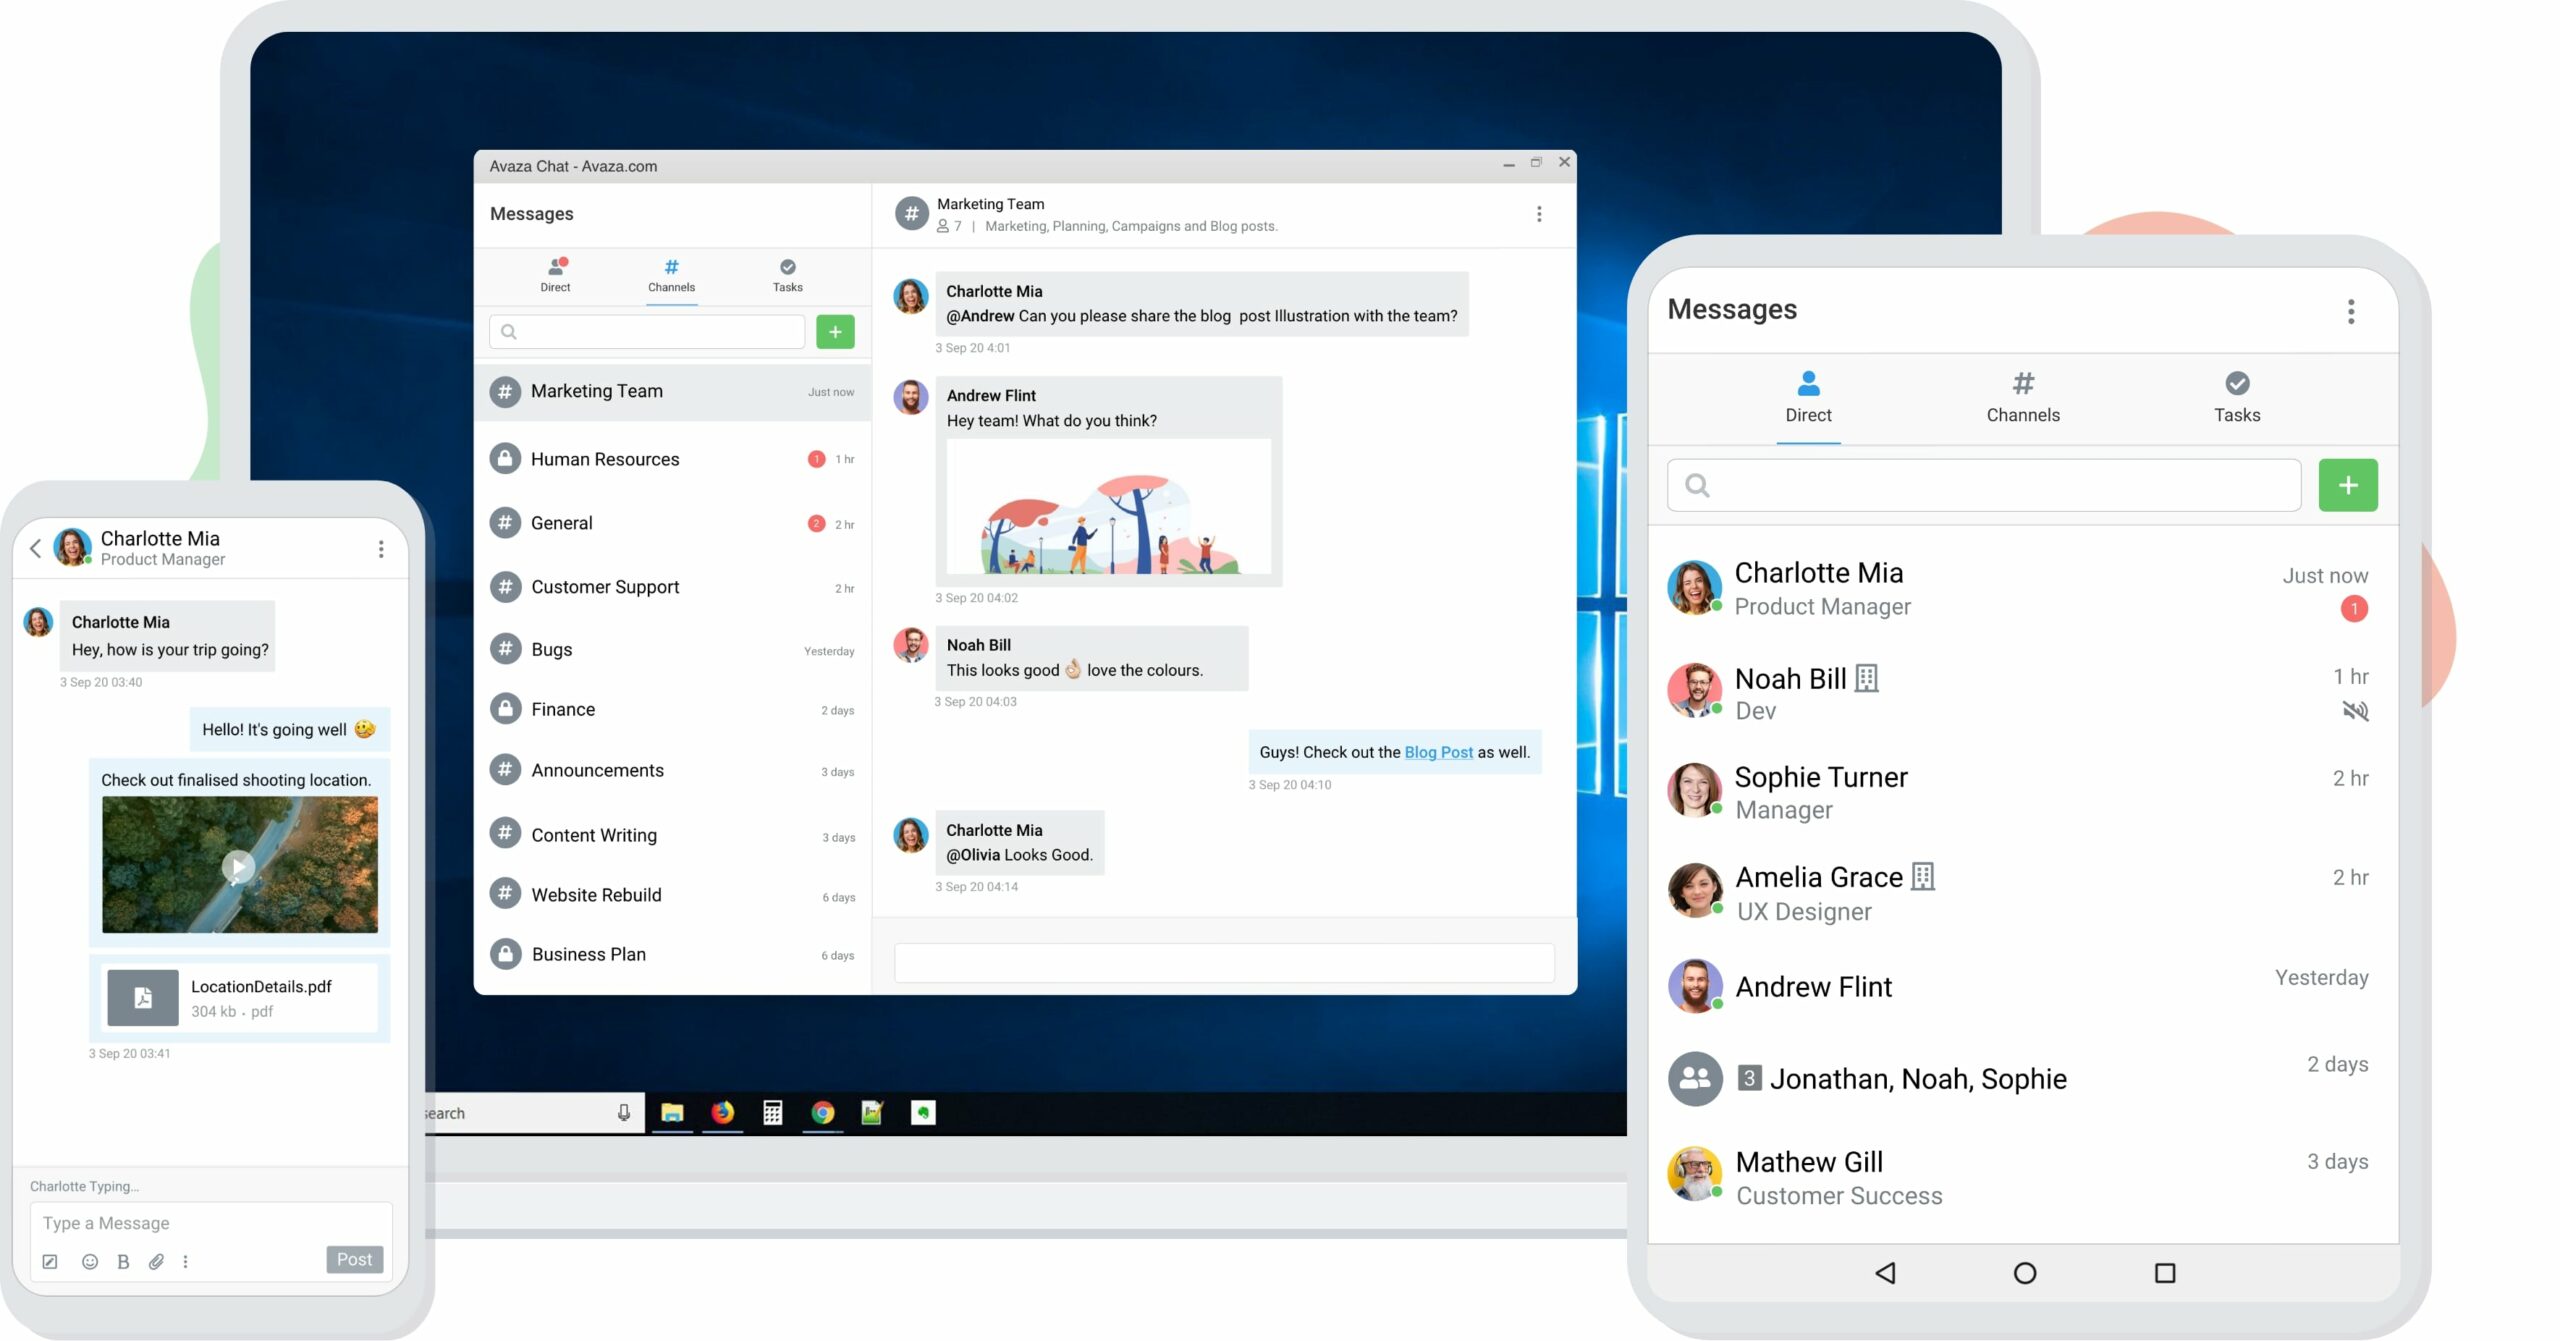This screenshot has width=2560, height=1341.
Task: Click the more options menu icon
Action: (x=1539, y=215)
